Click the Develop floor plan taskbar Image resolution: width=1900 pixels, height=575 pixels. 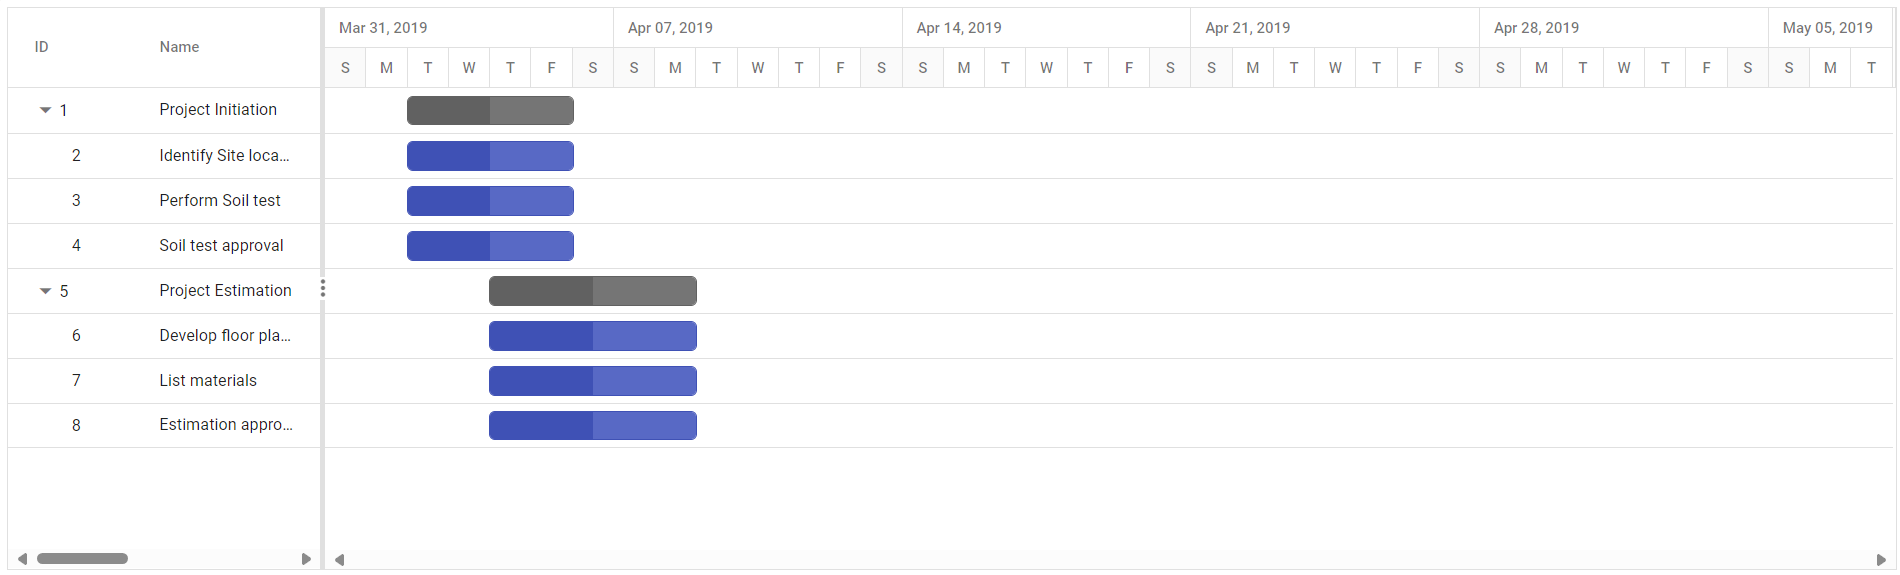(x=592, y=336)
